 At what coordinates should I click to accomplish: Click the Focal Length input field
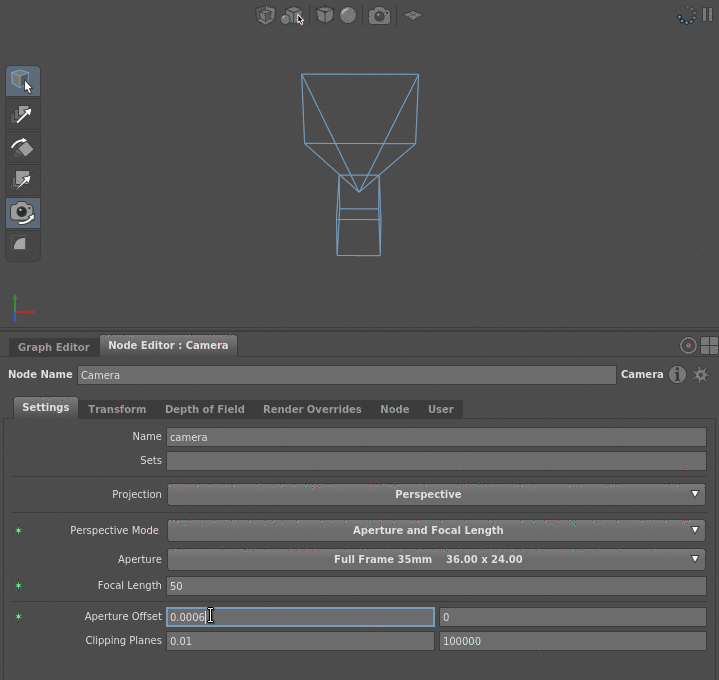click(436, 586)
